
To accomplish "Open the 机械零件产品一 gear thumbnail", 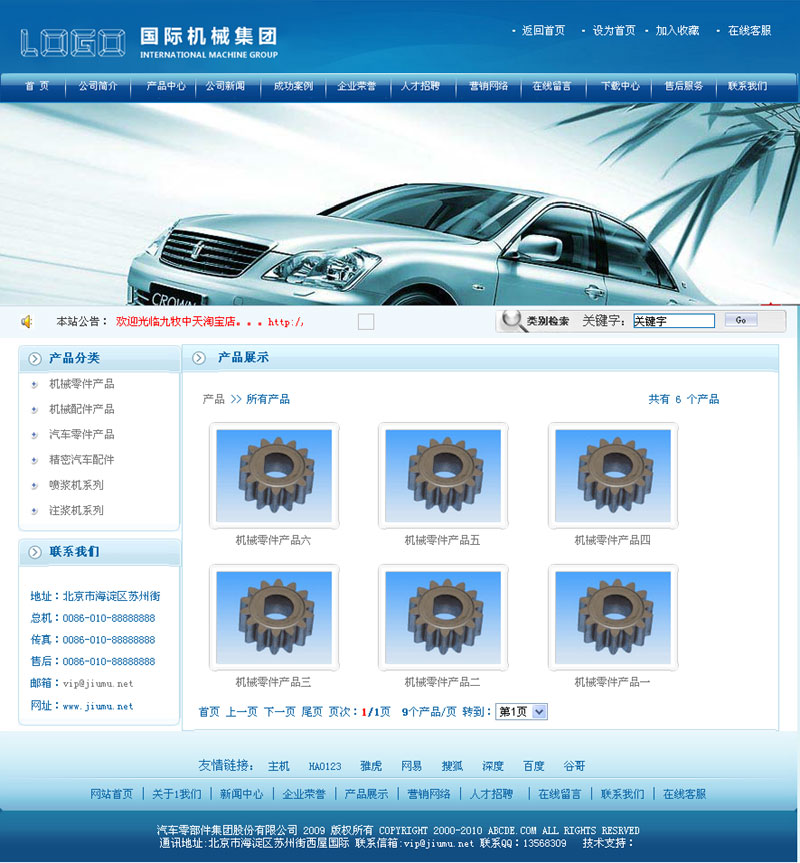I will pos(613,618).
